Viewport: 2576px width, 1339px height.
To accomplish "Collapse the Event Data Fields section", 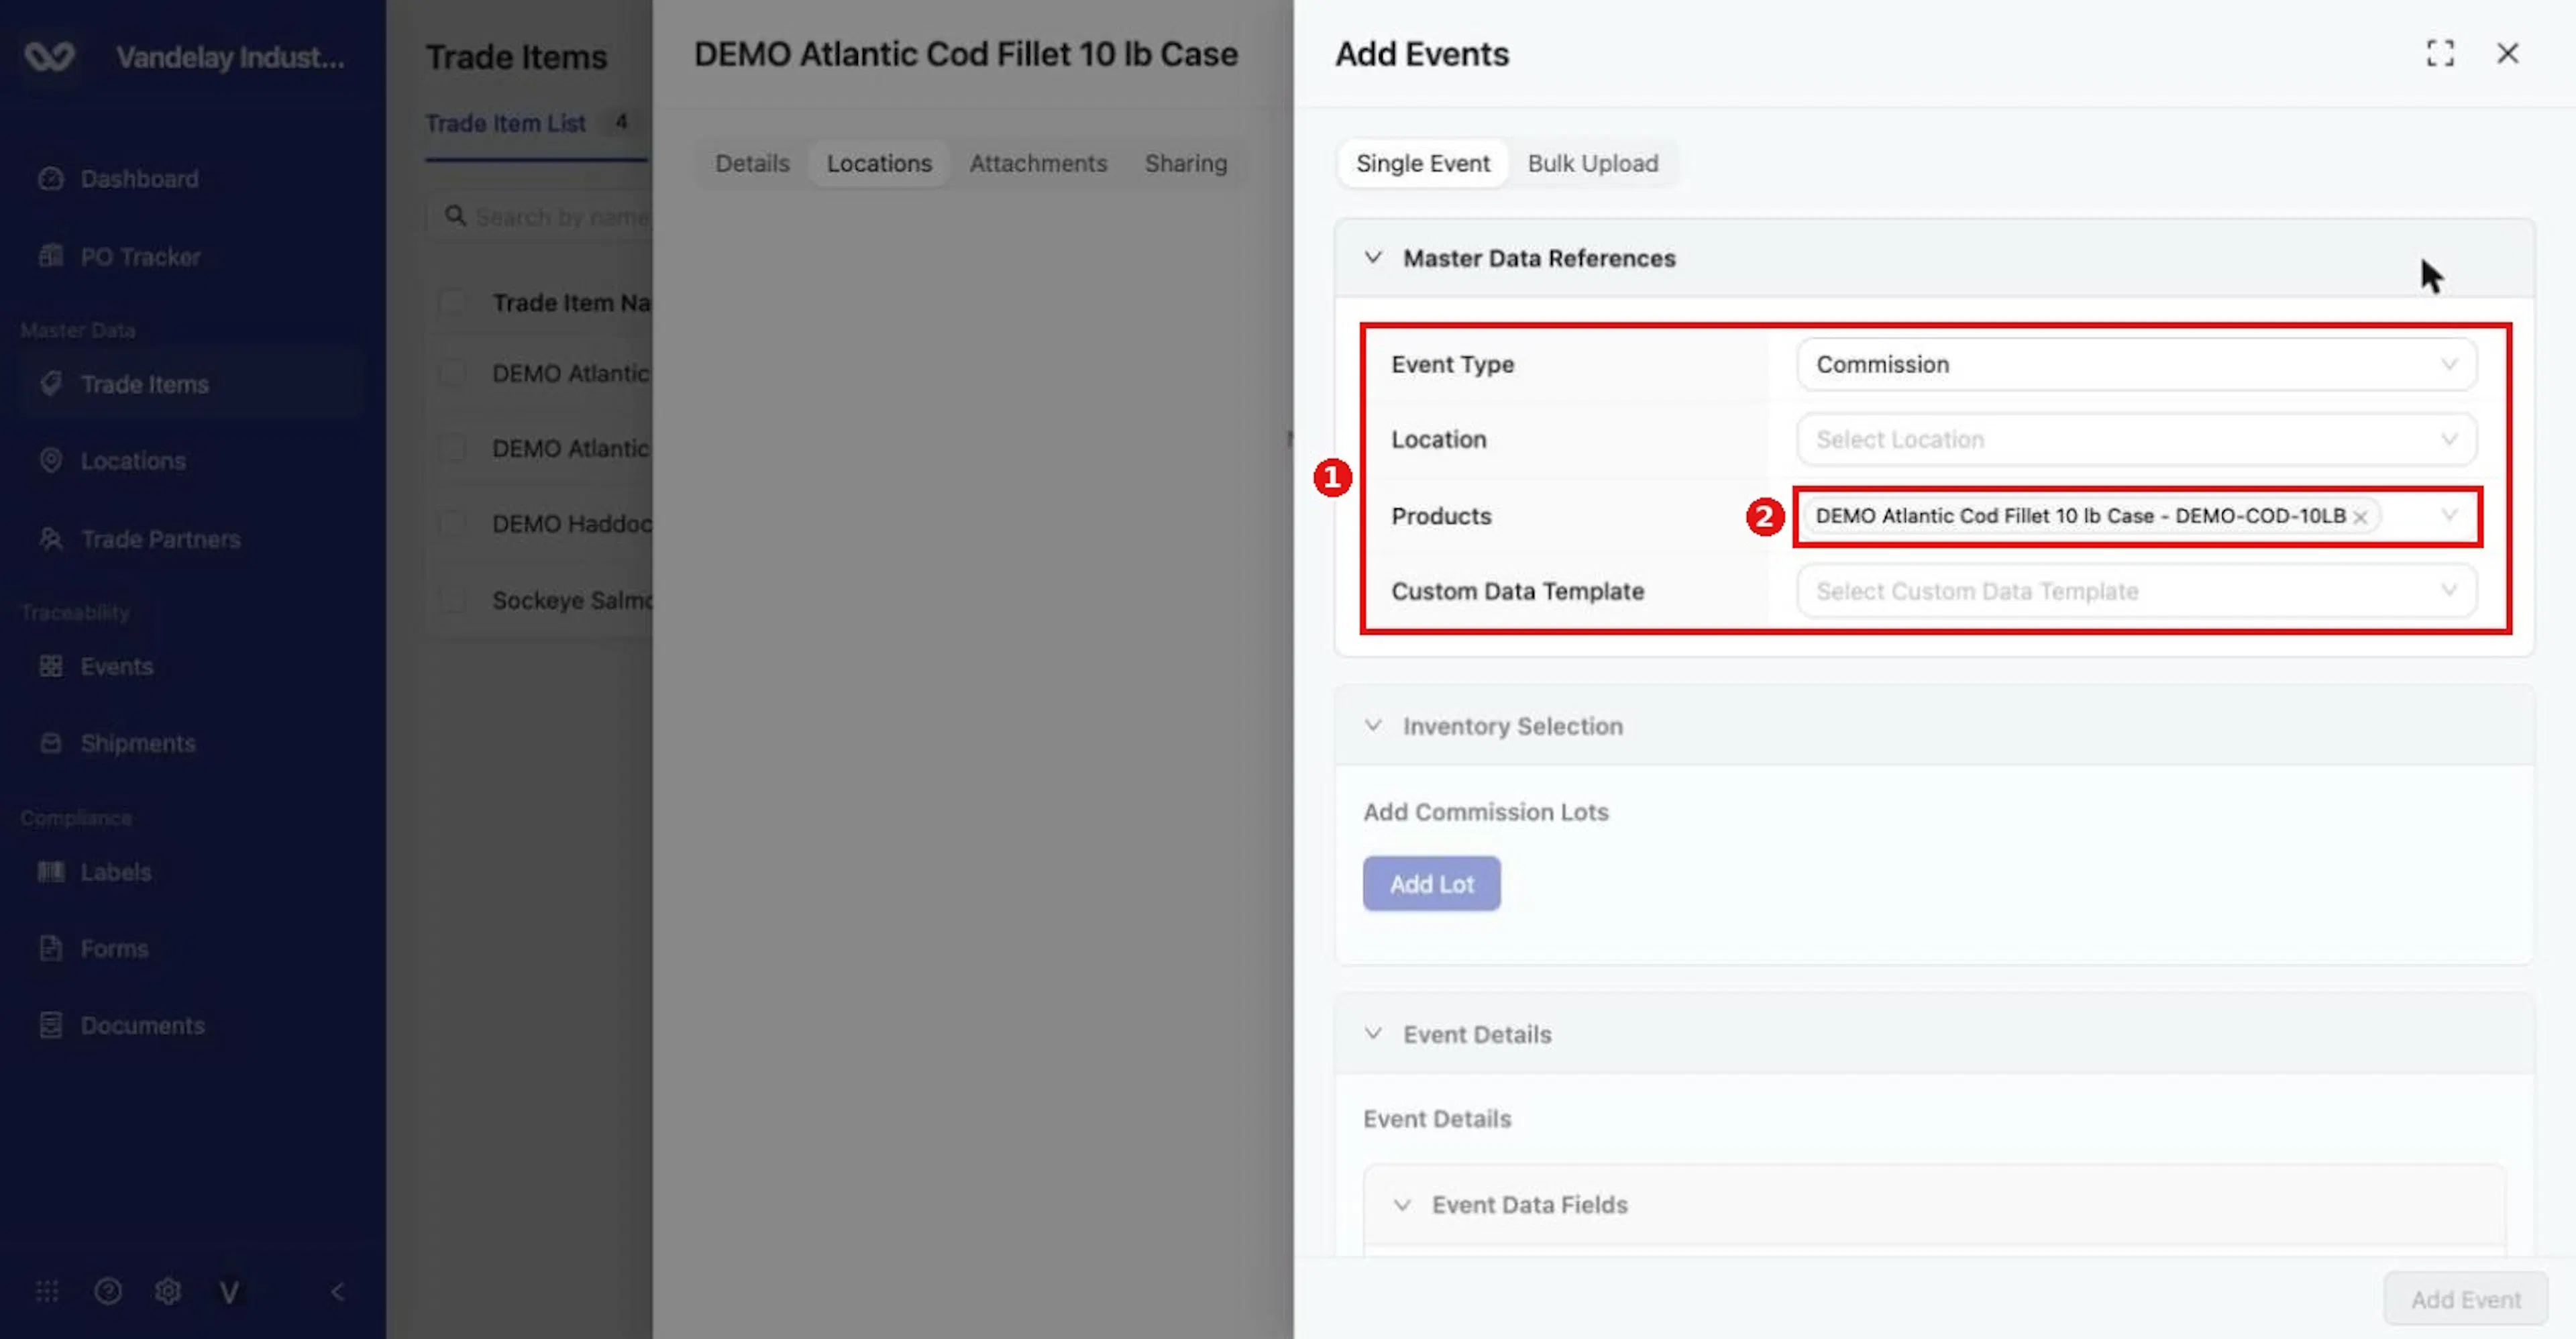I will click(1402, 1205).
